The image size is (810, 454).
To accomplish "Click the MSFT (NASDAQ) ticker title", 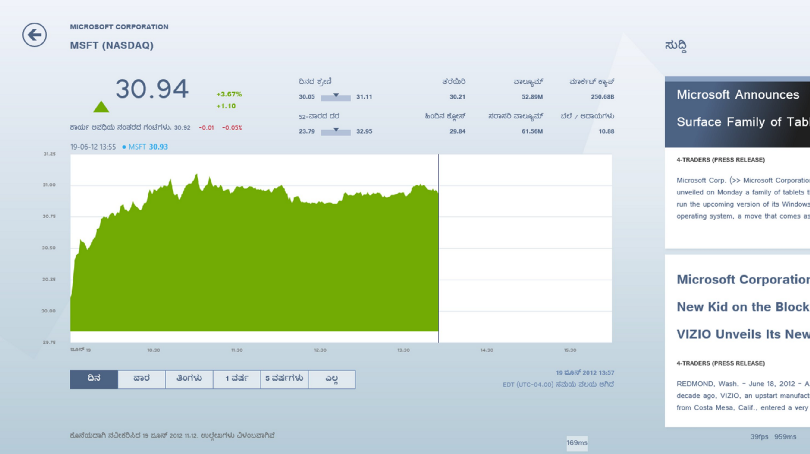I will tap(112, 45).
